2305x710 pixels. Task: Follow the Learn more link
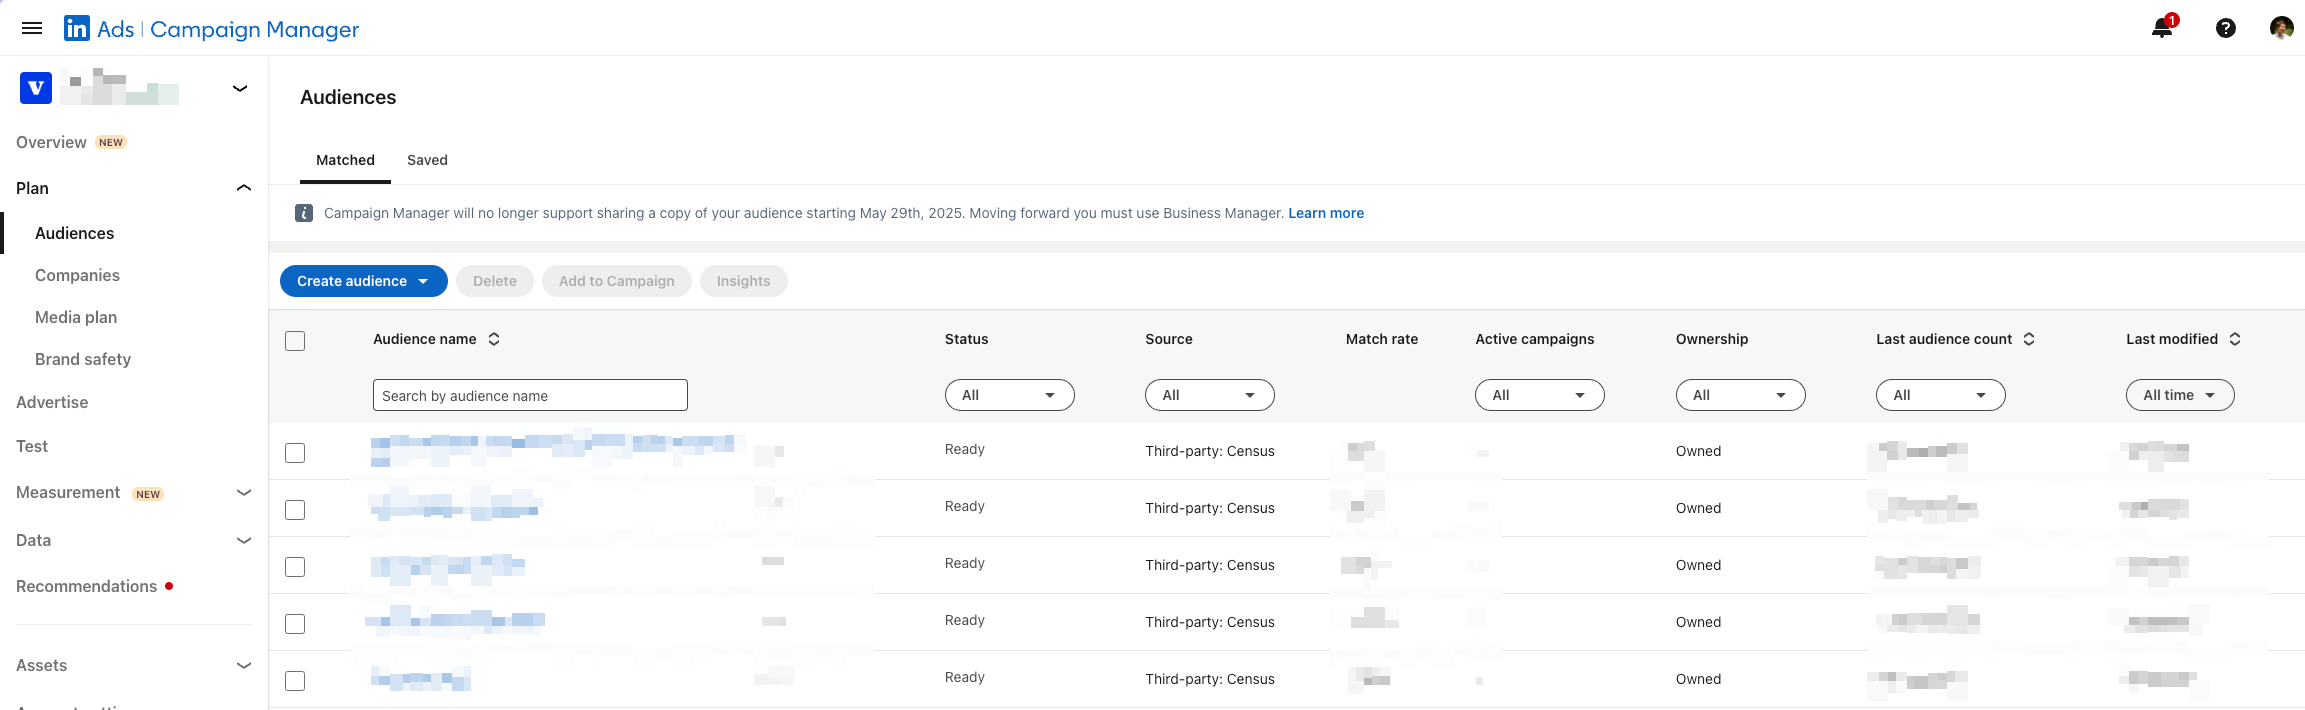(x=1325, y=213)
